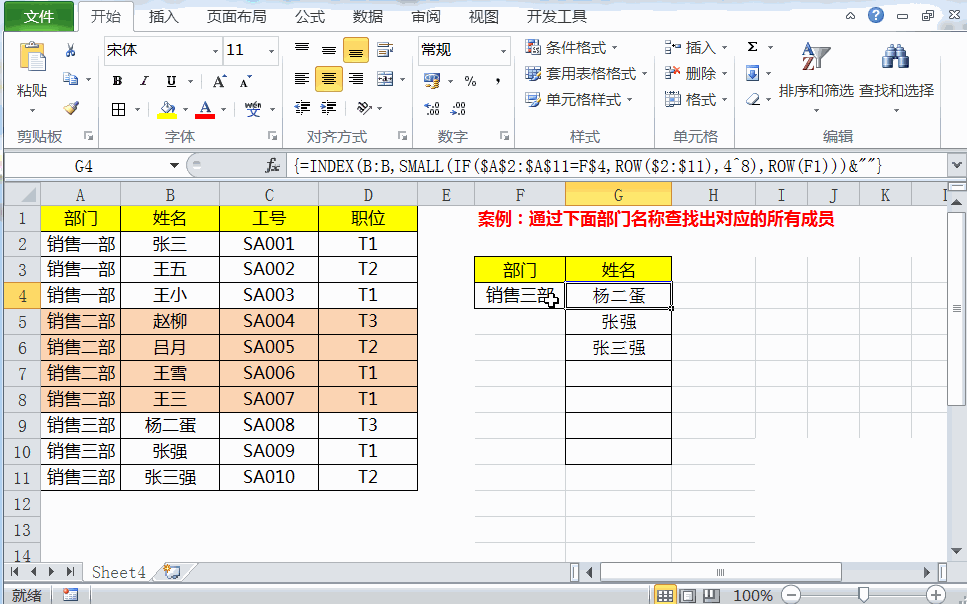967x604 pixels.
Task: Open the 文件 file tab
Action: [x=39, y=17]
